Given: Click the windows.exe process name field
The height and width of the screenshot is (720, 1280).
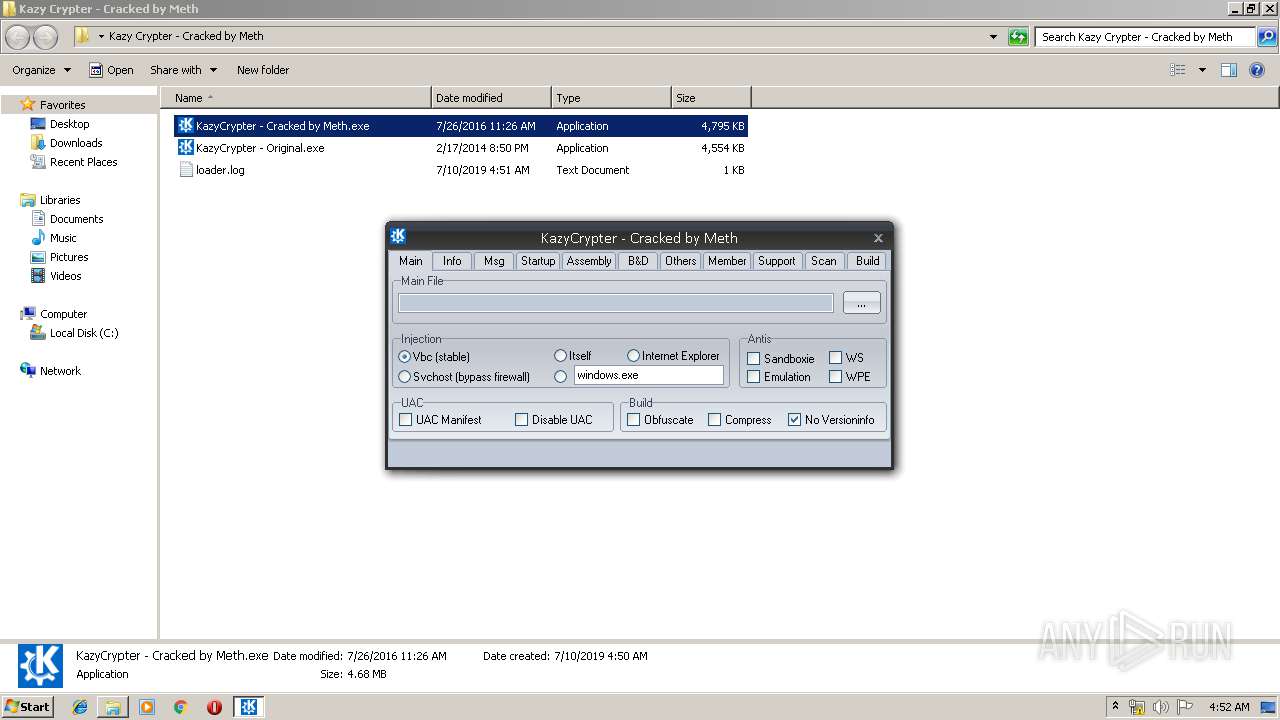Looking at the screenshot, I should (x=648, y=375).
